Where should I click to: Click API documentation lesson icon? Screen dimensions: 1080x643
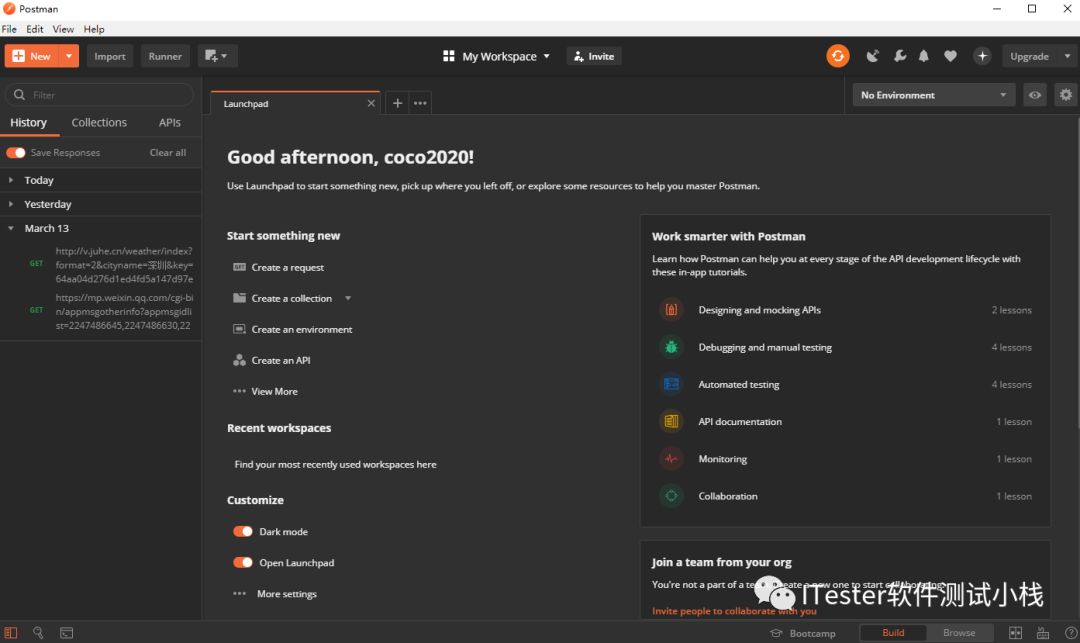point(671,421)
